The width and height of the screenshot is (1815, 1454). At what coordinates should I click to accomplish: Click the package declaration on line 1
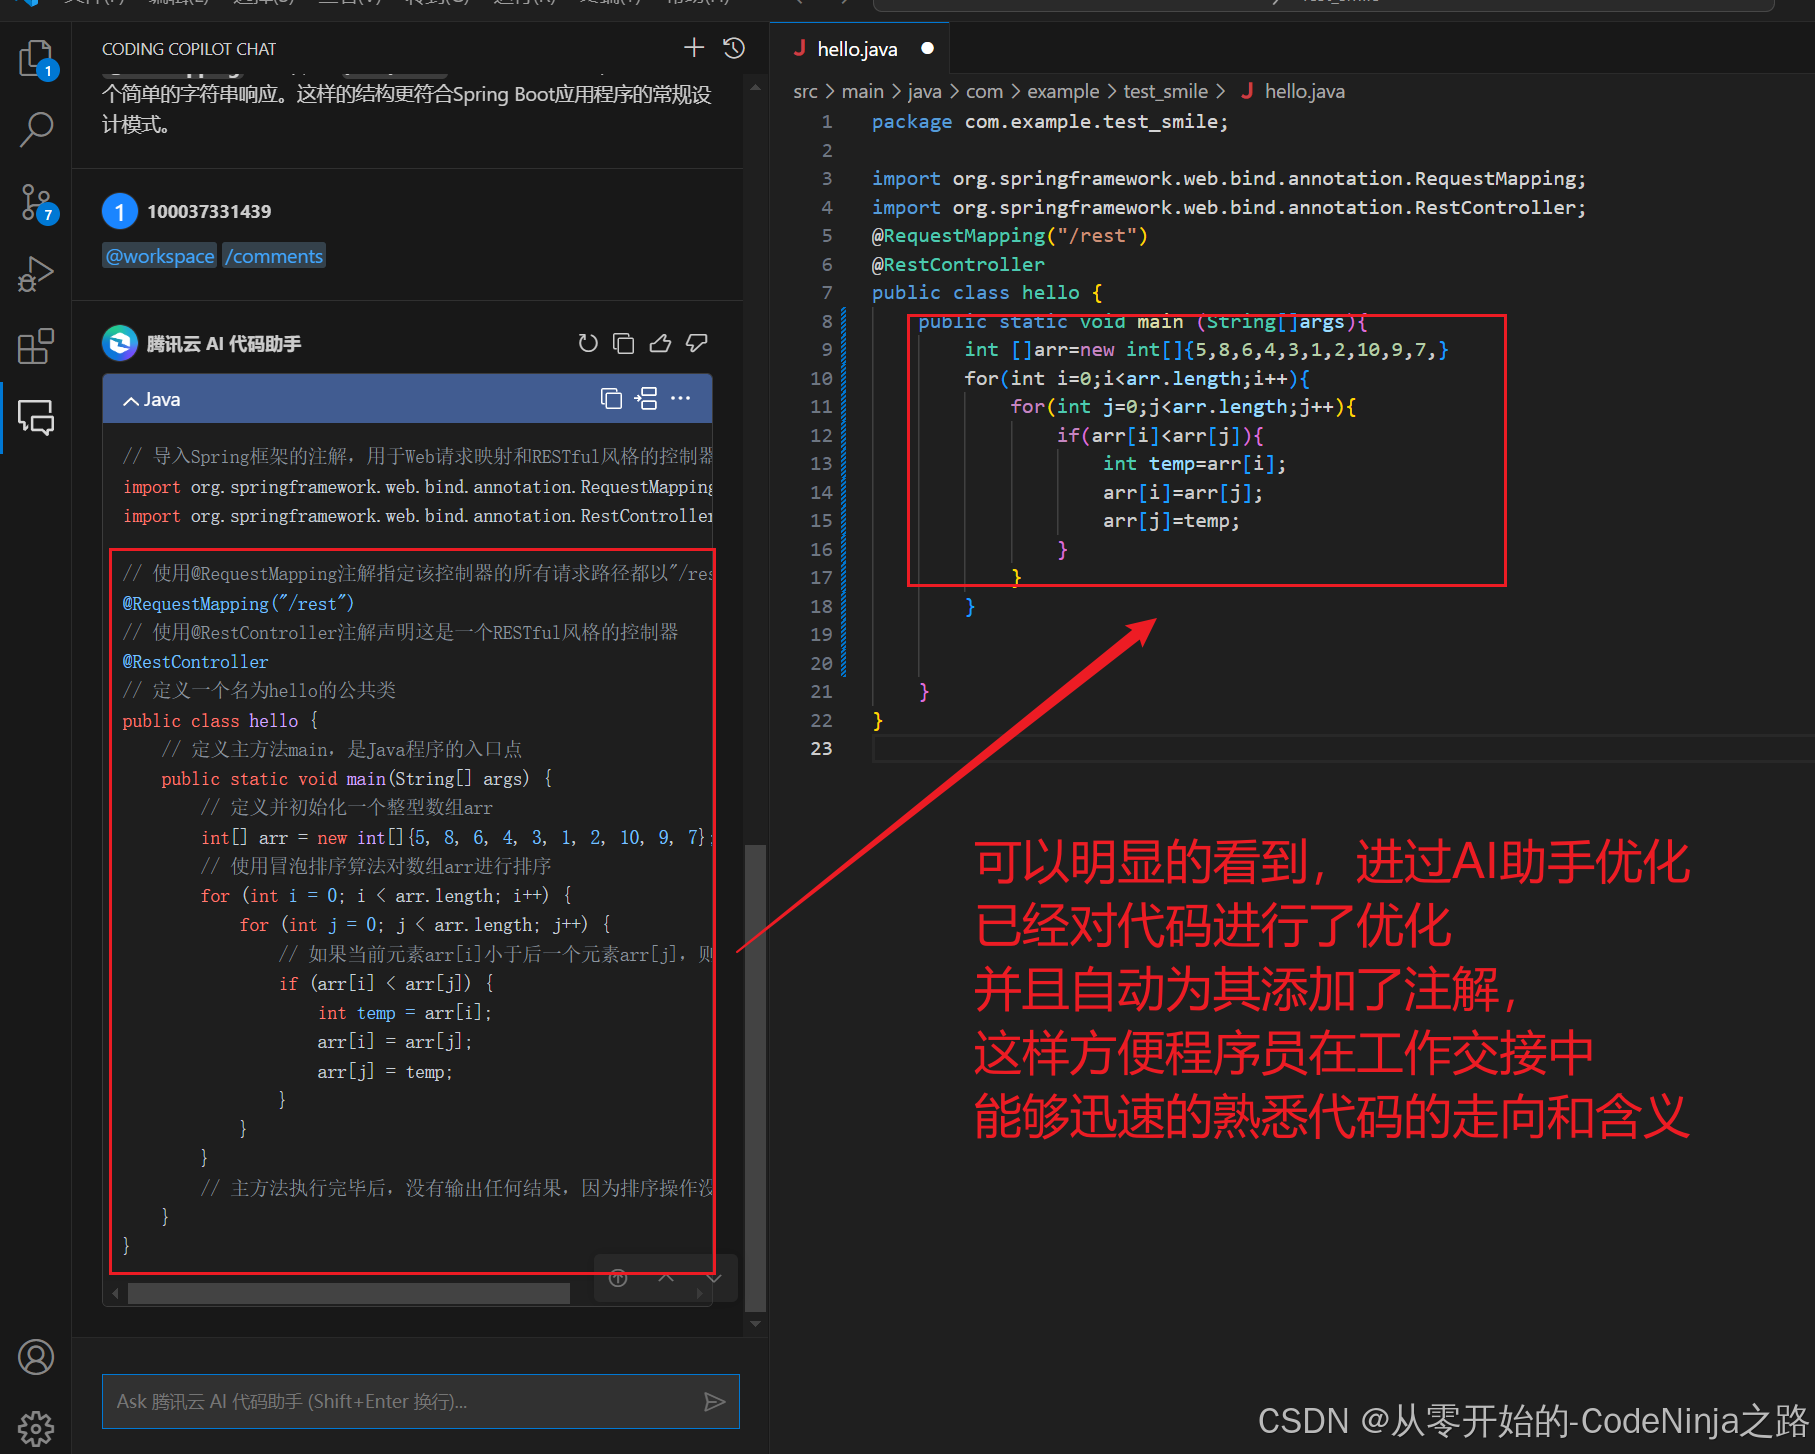(1050, 121)
